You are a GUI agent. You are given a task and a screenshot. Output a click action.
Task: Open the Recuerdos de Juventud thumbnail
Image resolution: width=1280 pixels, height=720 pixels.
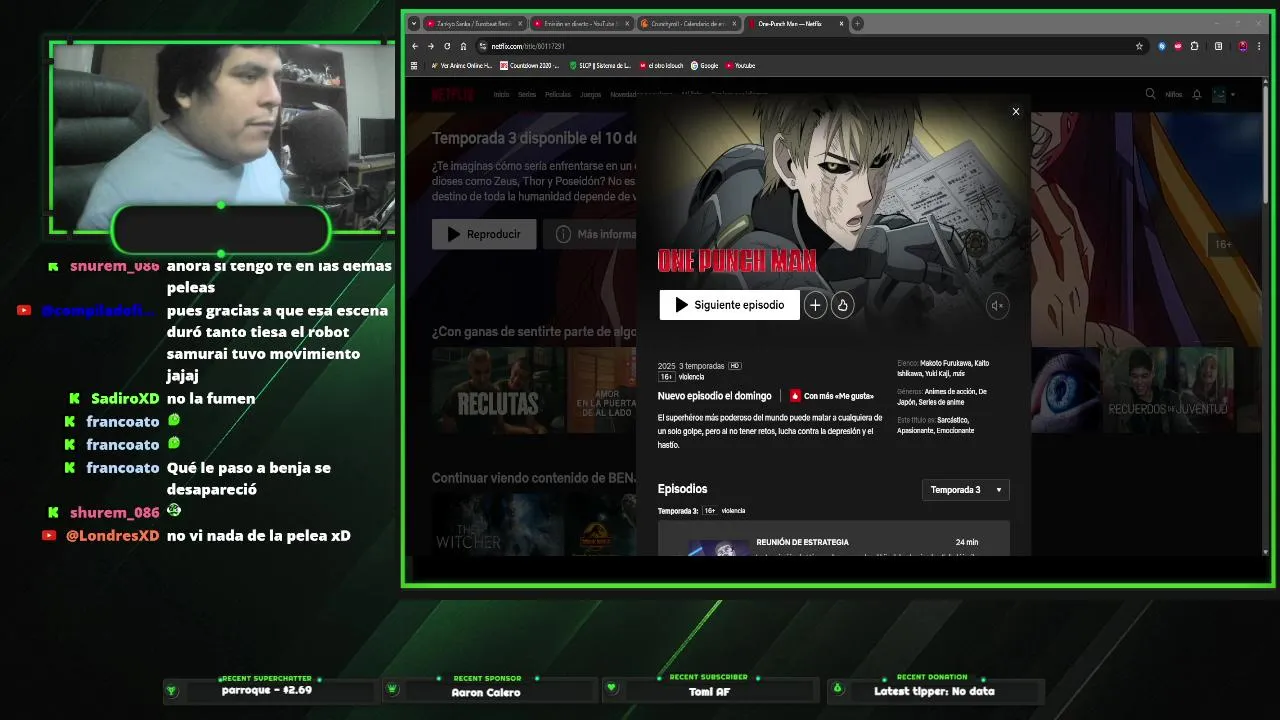1167,390
